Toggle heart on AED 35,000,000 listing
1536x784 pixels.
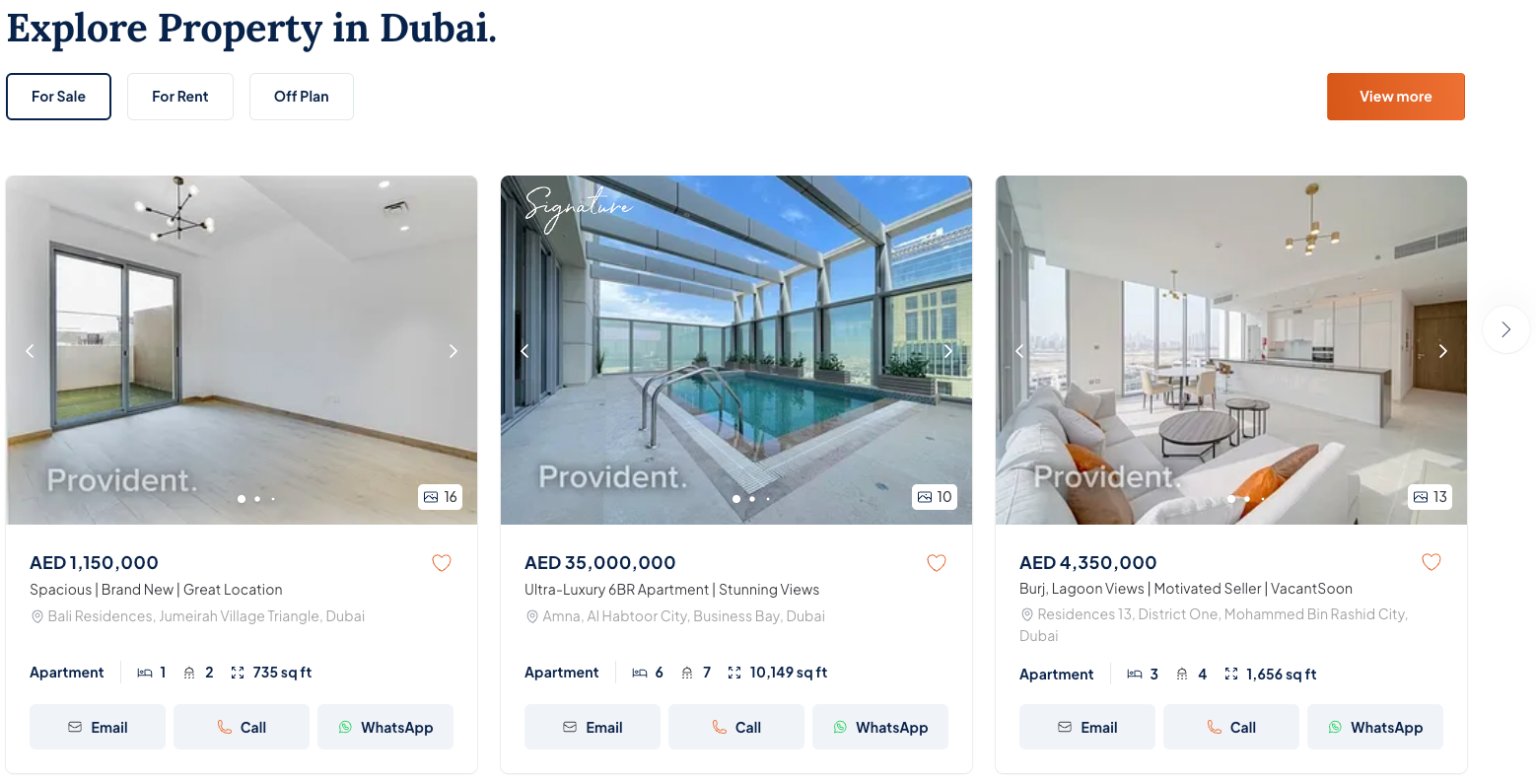pyautogui.click(x=936, y=563)
